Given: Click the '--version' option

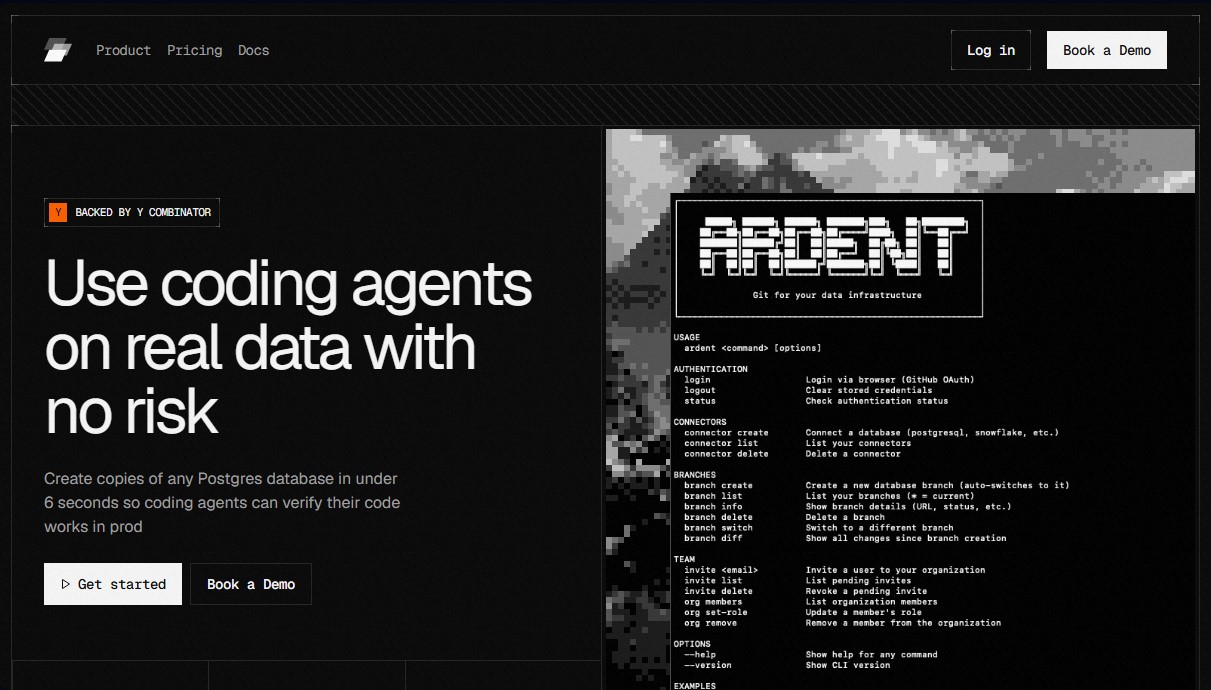Looking at the screenshot, I should (708, 665).
